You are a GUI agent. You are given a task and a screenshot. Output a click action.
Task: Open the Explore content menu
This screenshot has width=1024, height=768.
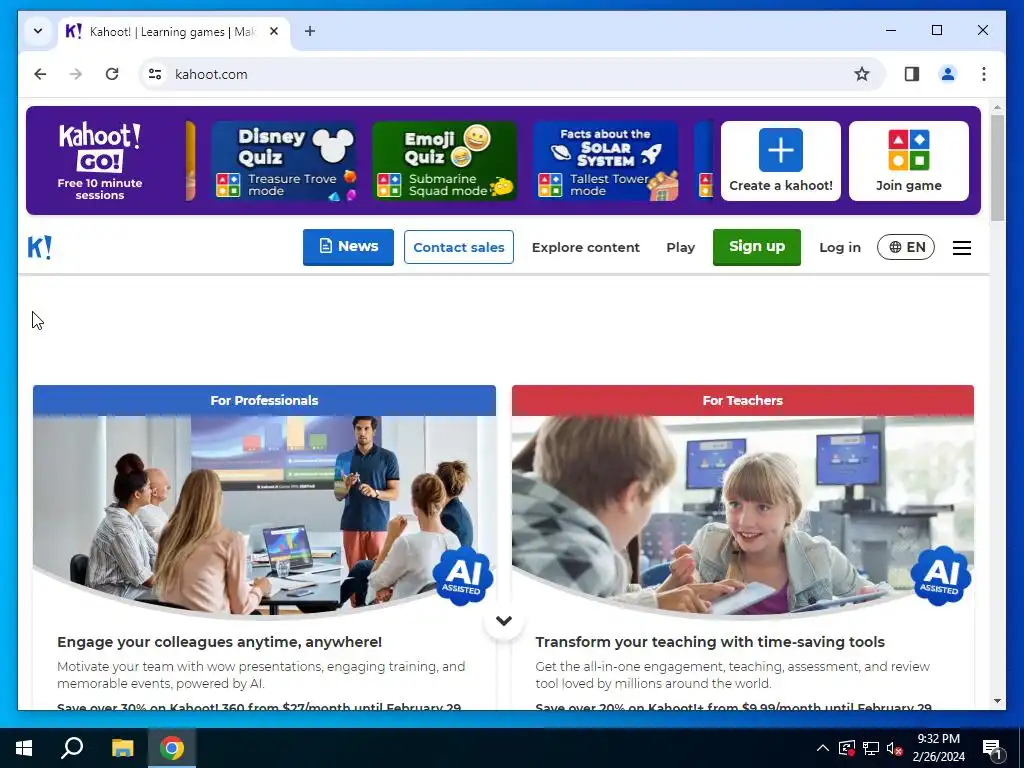(586, 248)
